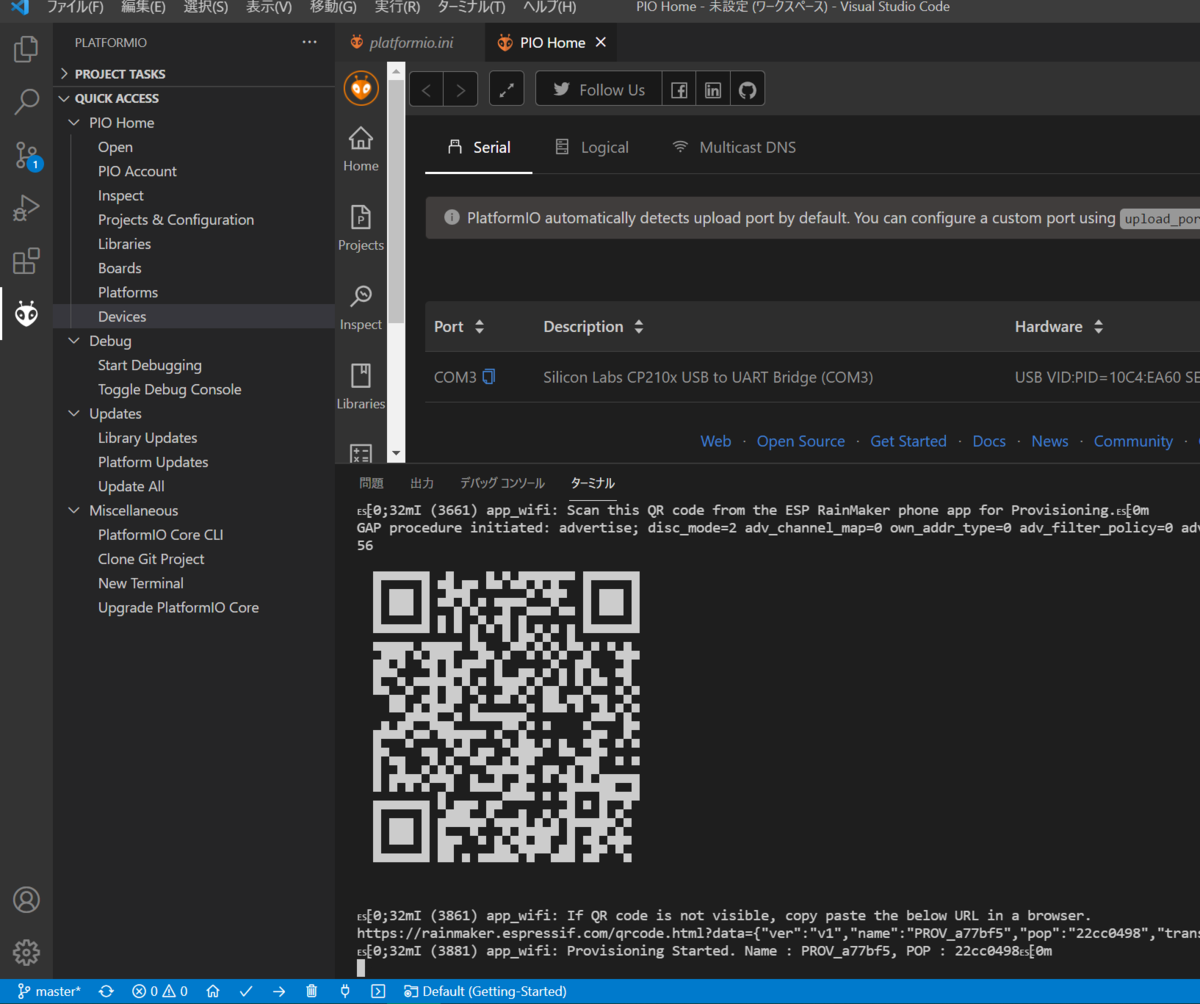This screenshot has width=1200, height=1004.
Task: Click the expand fullscreen arrows button
Action: tap(506, 90)
